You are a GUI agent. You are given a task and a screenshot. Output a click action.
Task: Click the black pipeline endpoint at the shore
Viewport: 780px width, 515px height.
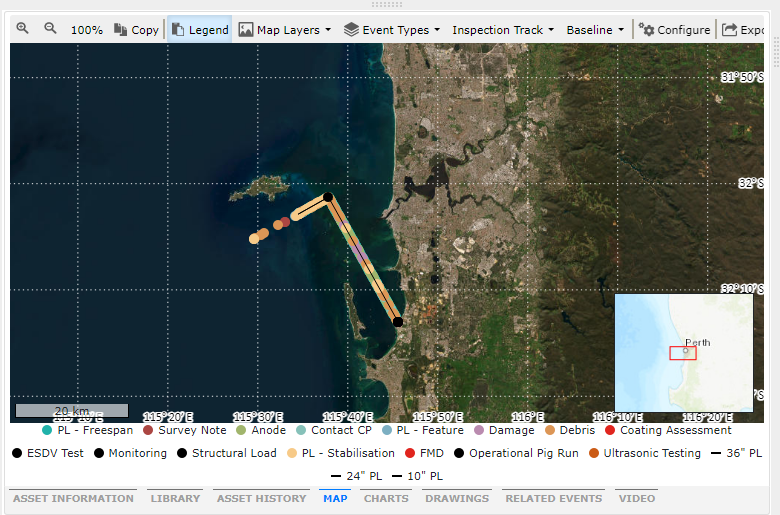[x=398, y=322]
